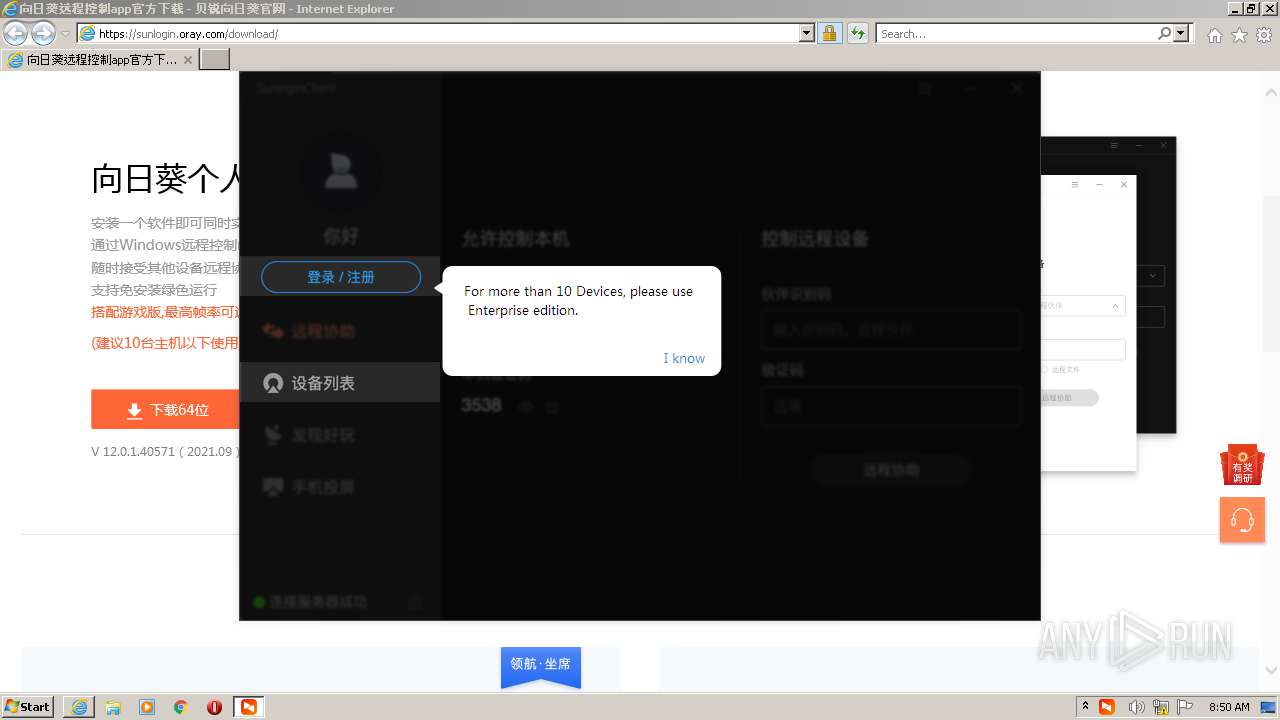Click the user avatar icon
Viewport: 1280px width, 720px height.
click(x=341, y=171)
